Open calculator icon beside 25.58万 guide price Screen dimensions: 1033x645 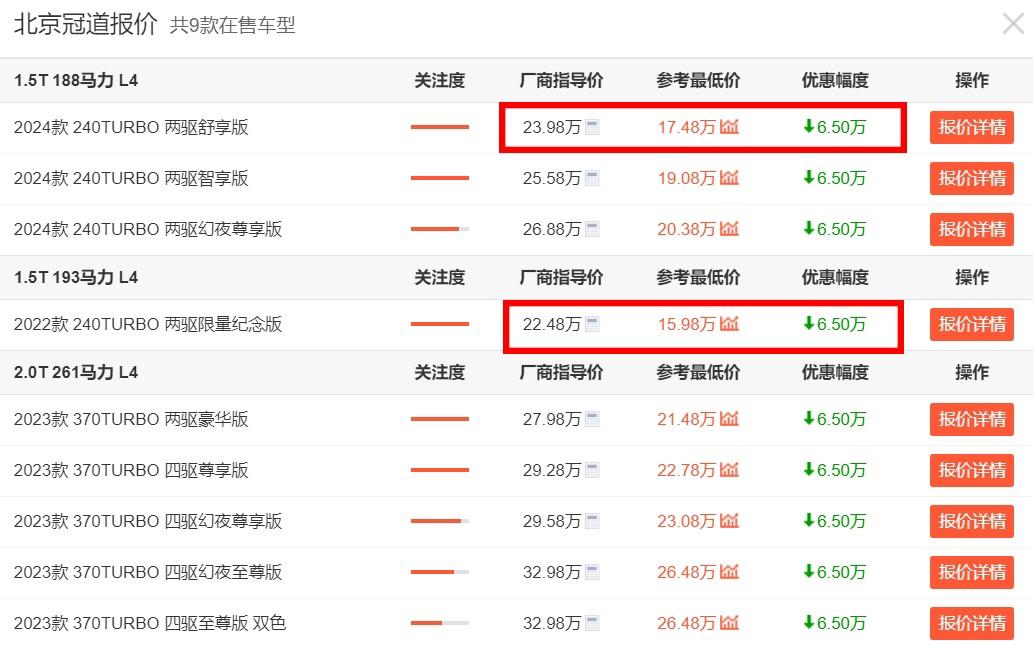(592, 178)
